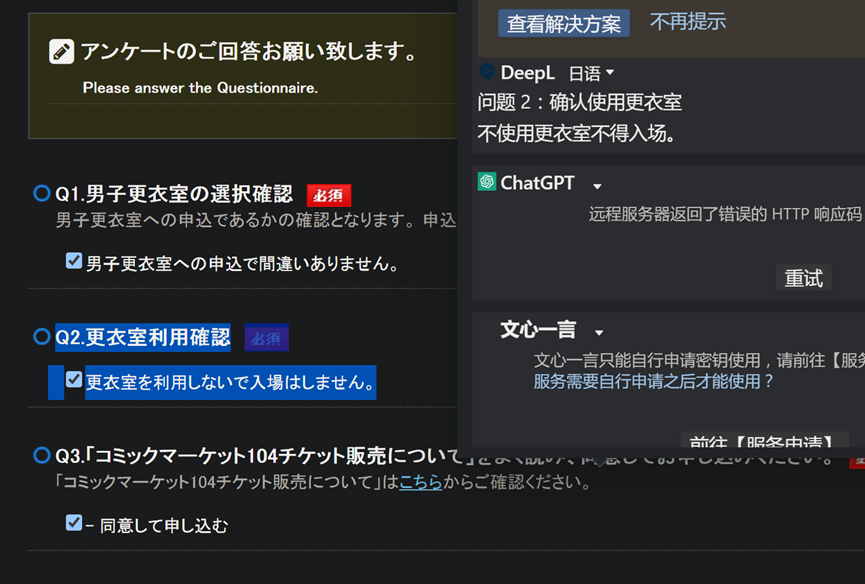Viewport: 865px width, 584px height.
Task: Click the highlighted 必須 badge next to Q2
Action: pos(266,338)
